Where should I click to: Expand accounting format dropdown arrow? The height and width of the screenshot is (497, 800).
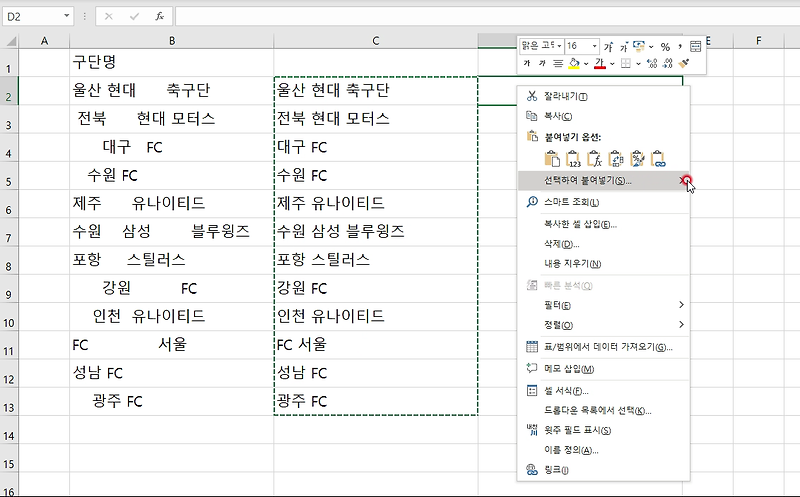click(x=652, y=47)
